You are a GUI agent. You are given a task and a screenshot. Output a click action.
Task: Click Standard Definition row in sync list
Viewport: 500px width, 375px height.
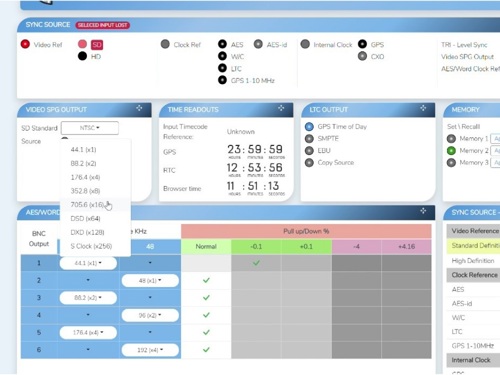coord(473,246)
